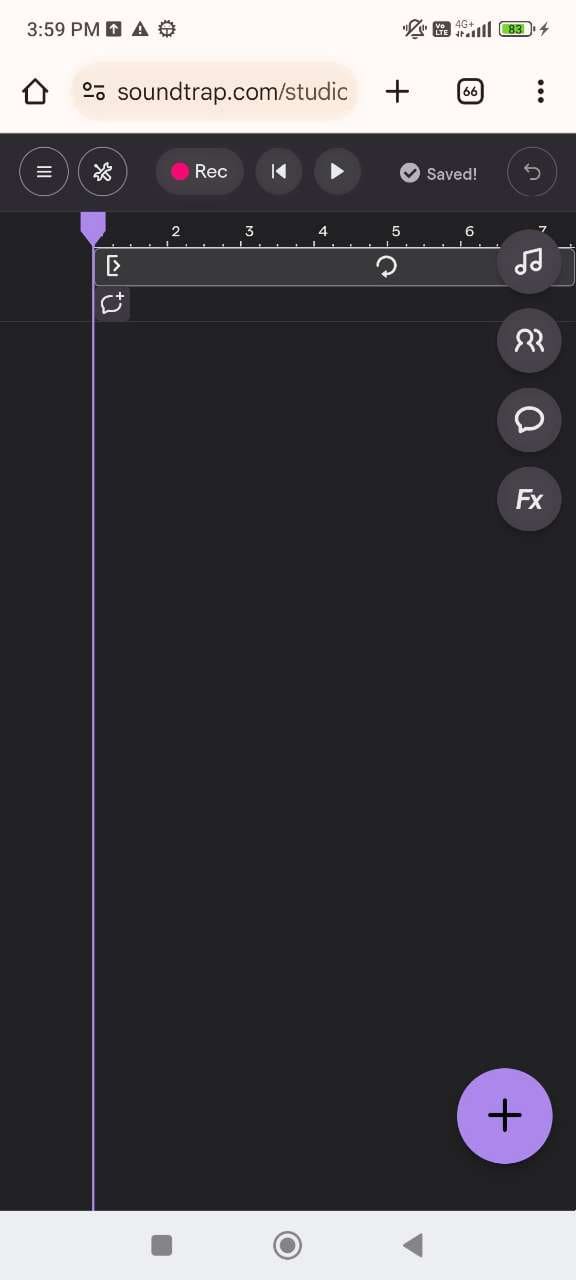
Task: Toggle recording with the Rec button
Action: [x=199, y=171]
